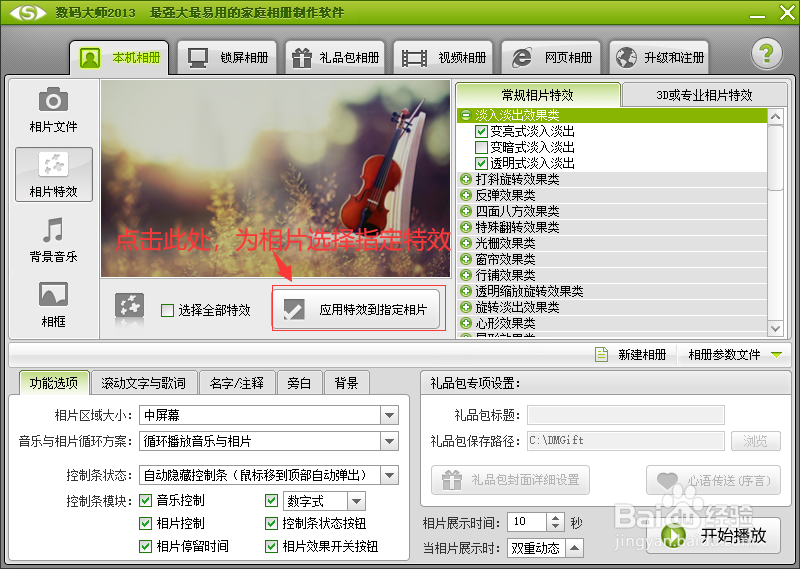Open 当相片展示时 双重动态 dropdown

pos(574,548)
